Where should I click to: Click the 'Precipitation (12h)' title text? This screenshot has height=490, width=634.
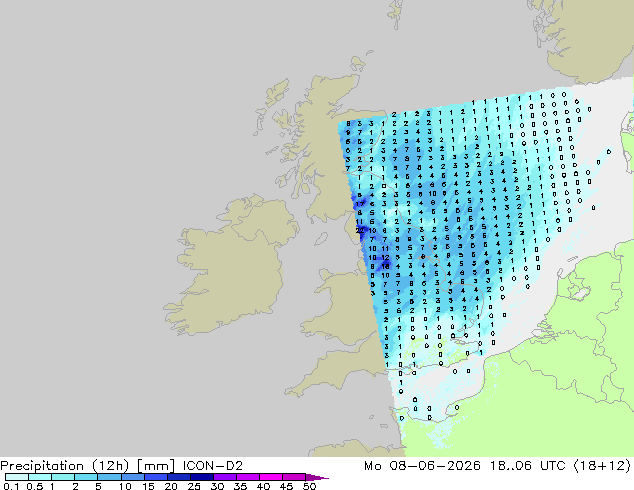click(x=65, y=466)
